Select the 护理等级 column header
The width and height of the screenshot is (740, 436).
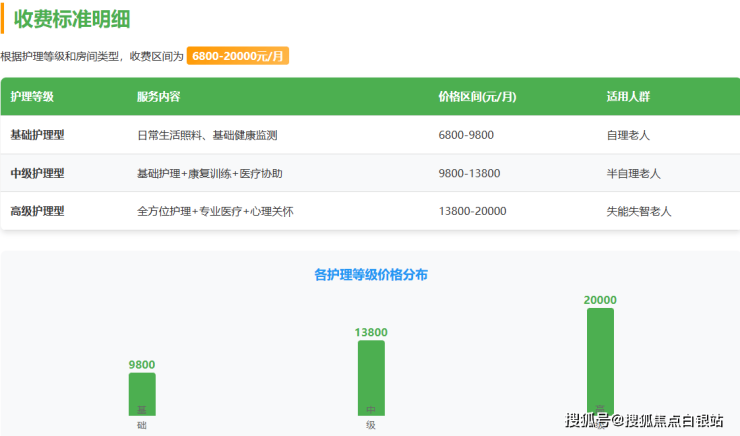(x=32, y=97)
